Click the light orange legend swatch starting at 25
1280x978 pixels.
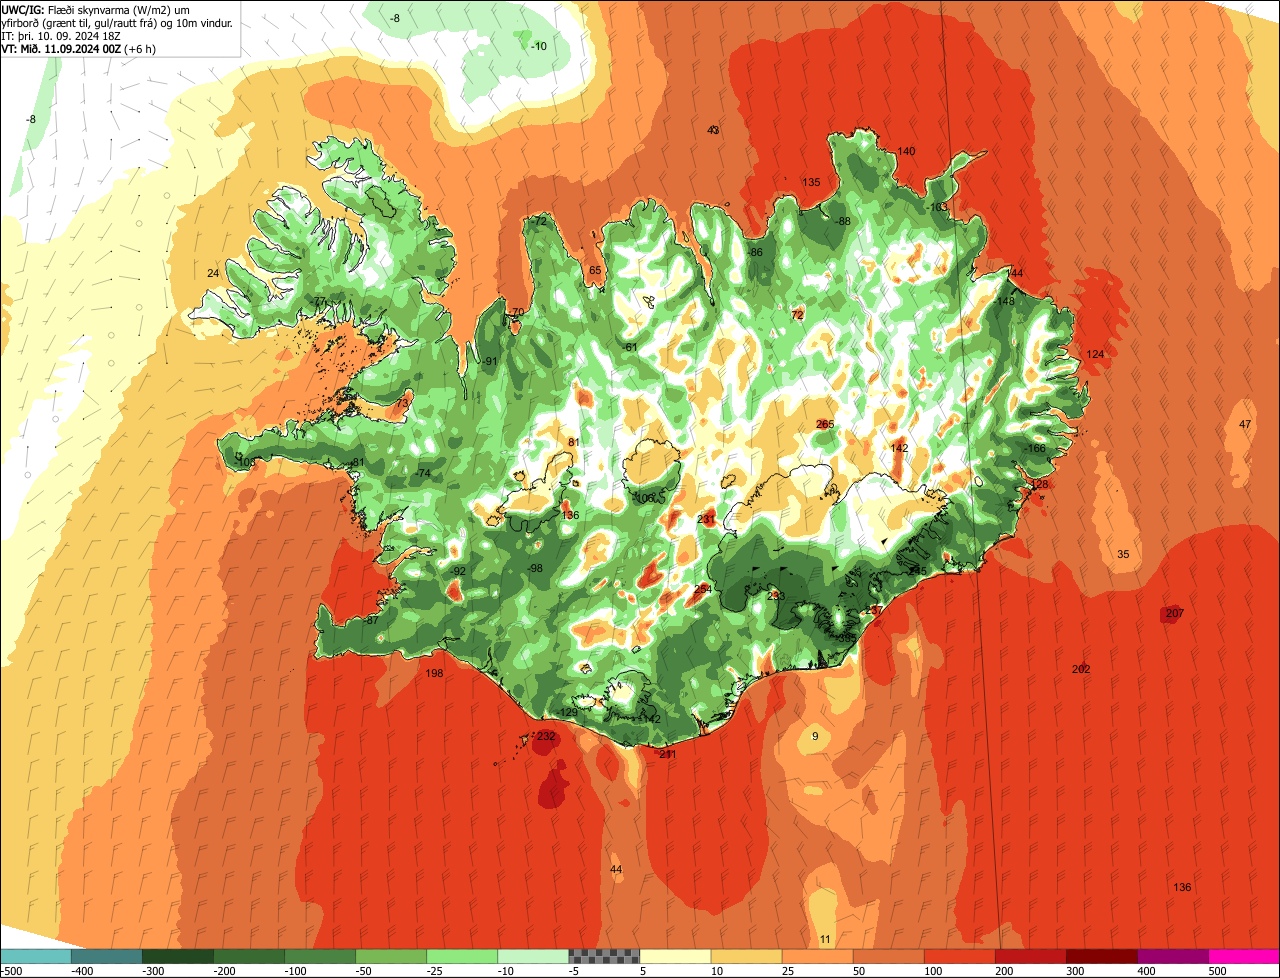coord(817,956)
